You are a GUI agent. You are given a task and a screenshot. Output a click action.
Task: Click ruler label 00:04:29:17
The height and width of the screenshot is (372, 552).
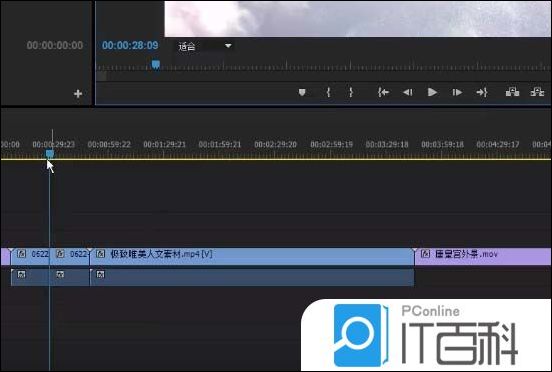497,144
